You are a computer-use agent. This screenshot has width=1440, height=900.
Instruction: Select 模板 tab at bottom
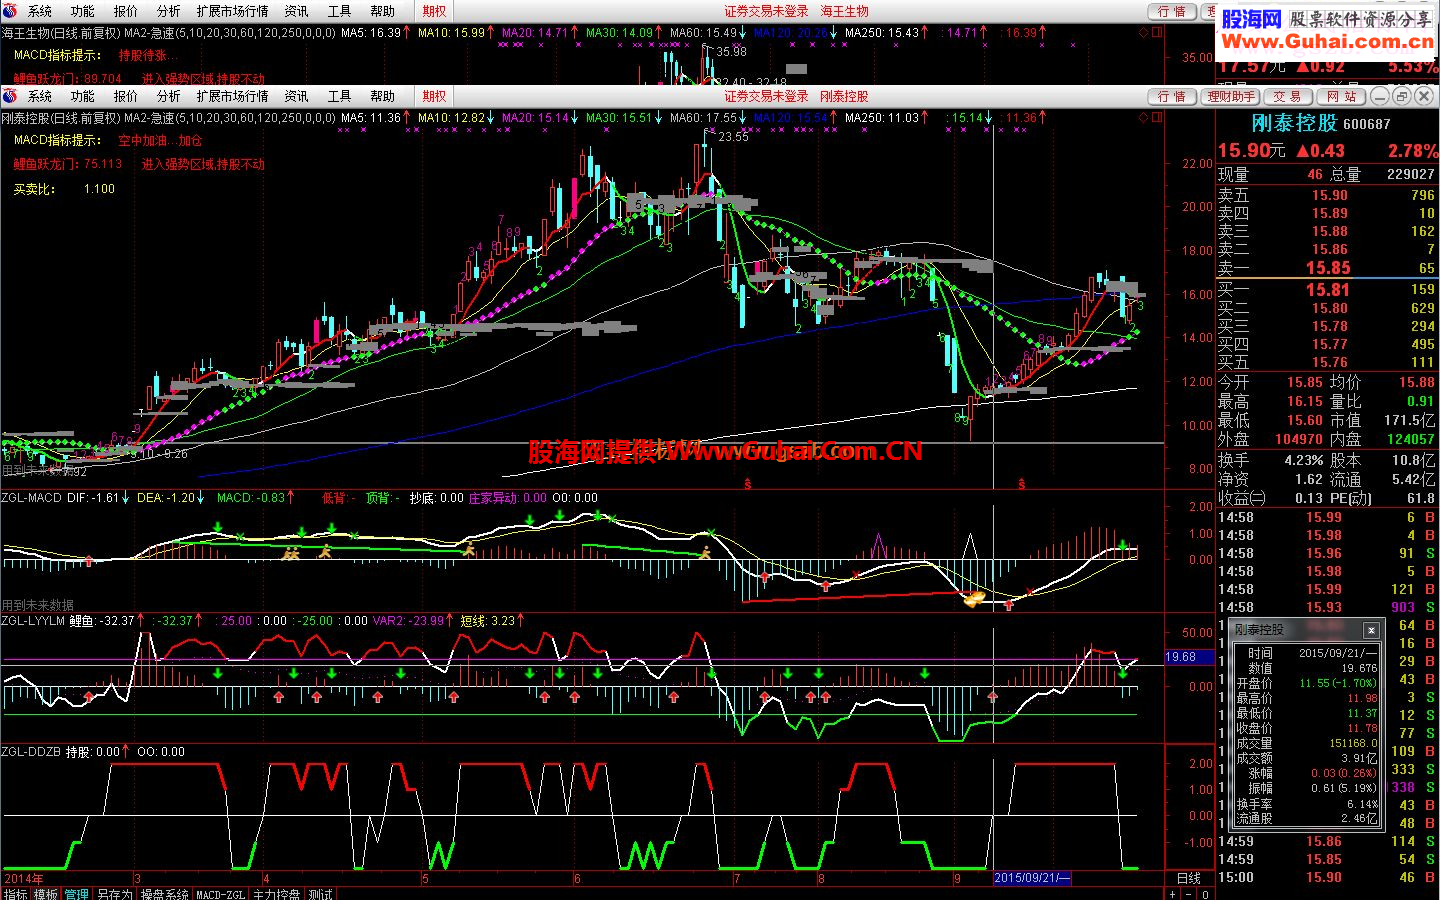coord(46,894)
